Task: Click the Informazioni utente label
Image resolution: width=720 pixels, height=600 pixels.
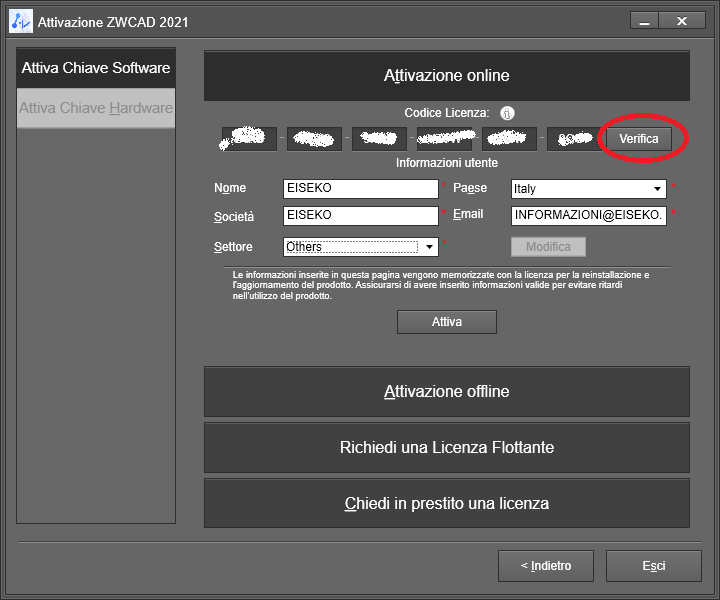Action: pyautogui.click(x=447, y=163)
